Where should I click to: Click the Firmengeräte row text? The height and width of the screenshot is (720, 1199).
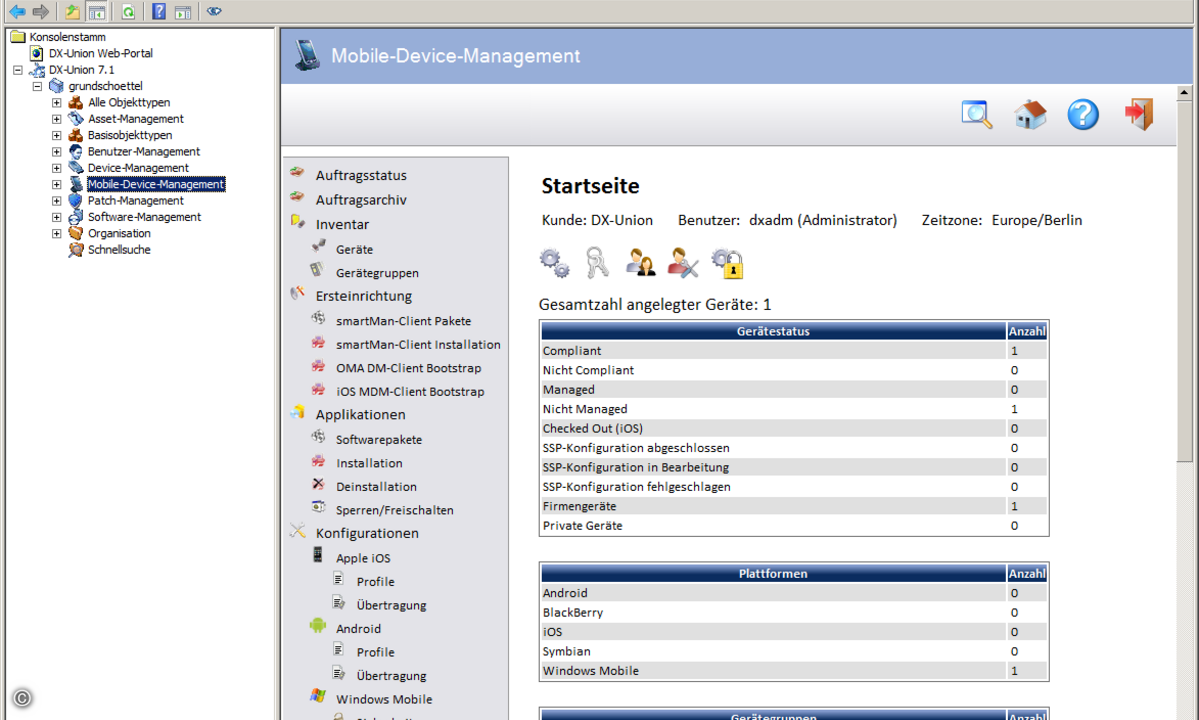tap(579, 506)
